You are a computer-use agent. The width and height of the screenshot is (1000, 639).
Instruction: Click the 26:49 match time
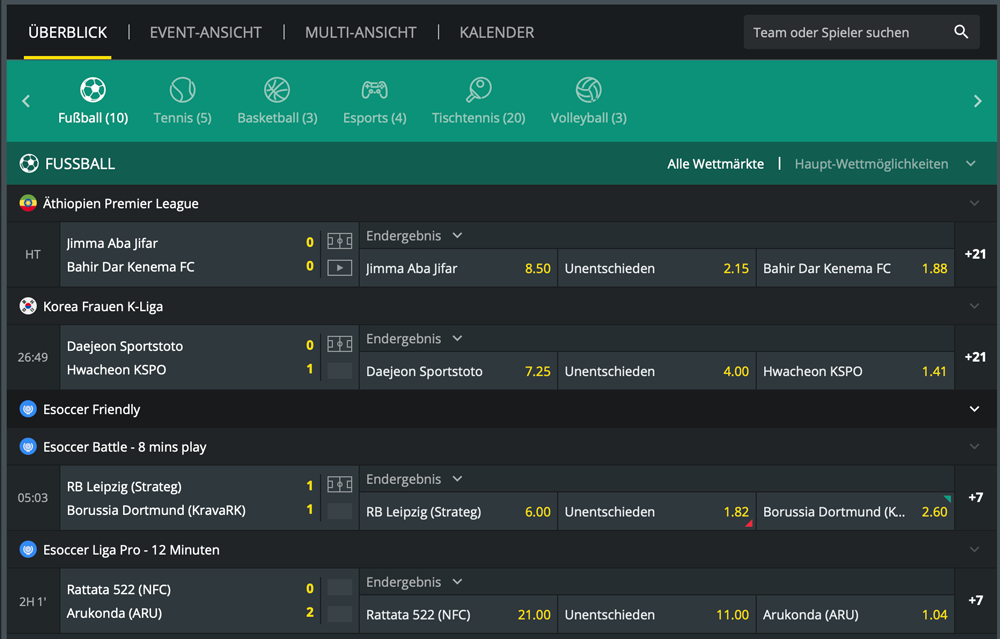pos(33,357)
